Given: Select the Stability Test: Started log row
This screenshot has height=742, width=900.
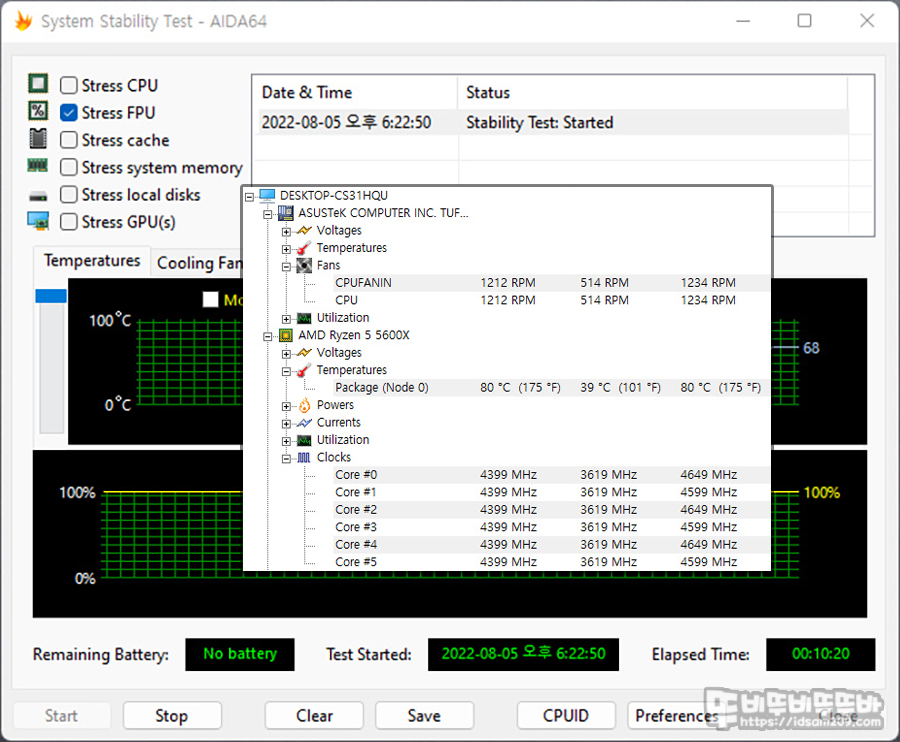Looking at the screenshot, I should 553,122.
